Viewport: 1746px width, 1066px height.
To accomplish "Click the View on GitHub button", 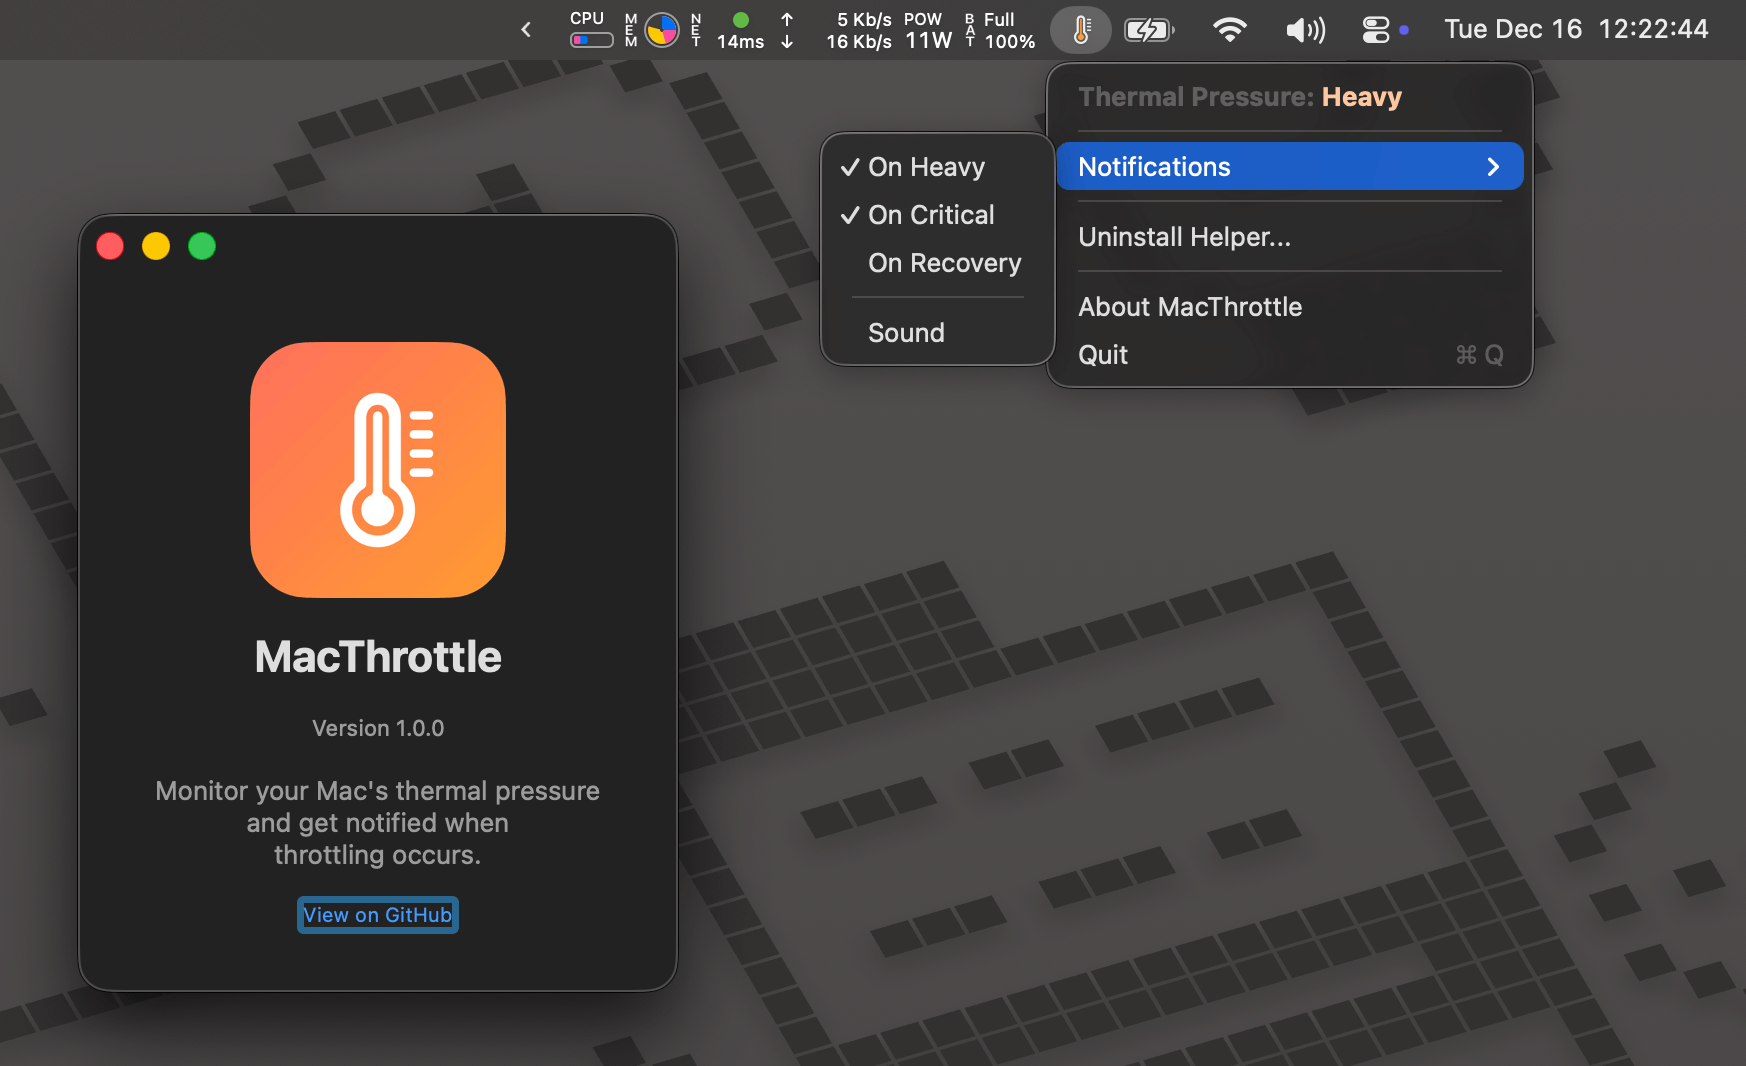I will point(377,914).
